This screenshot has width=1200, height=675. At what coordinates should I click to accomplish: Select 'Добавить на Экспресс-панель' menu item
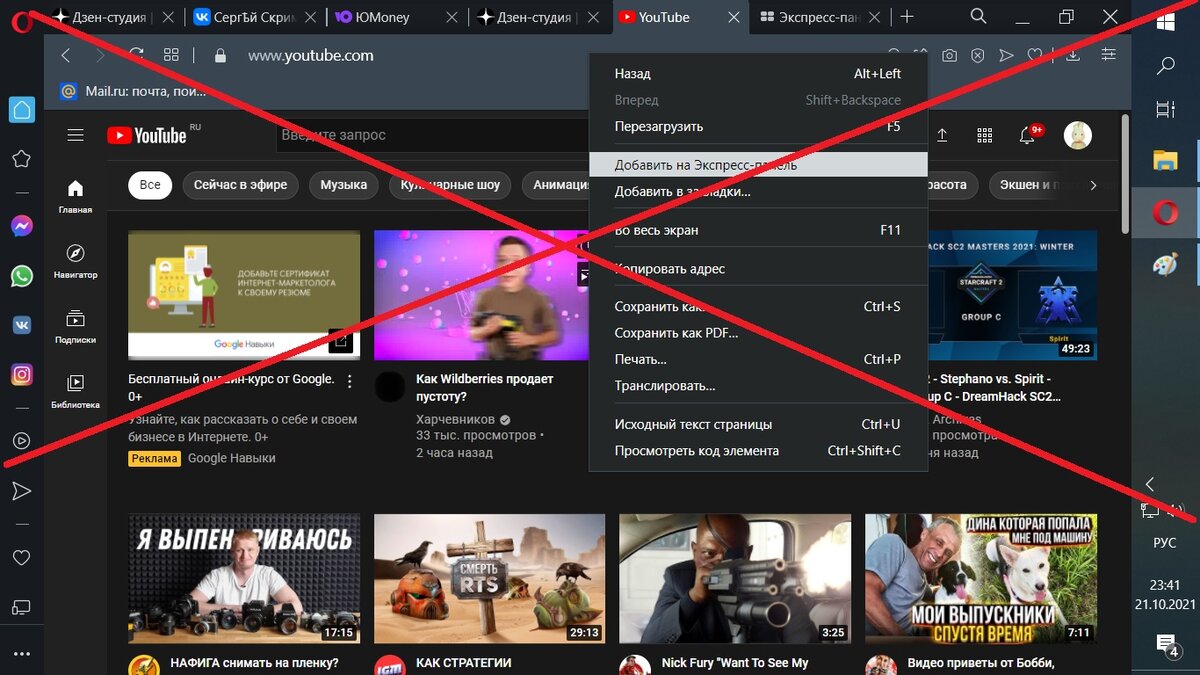tap(757, 165)
